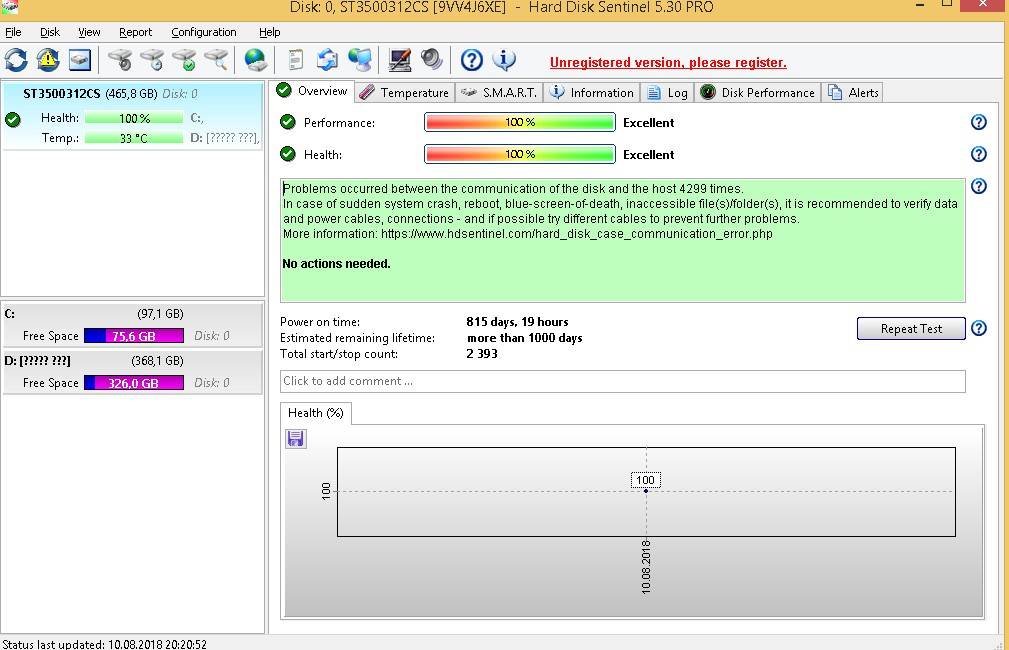Click the Excellent label next to Performance
Screen dimensions: 1009x650
[x=649, y=122]
